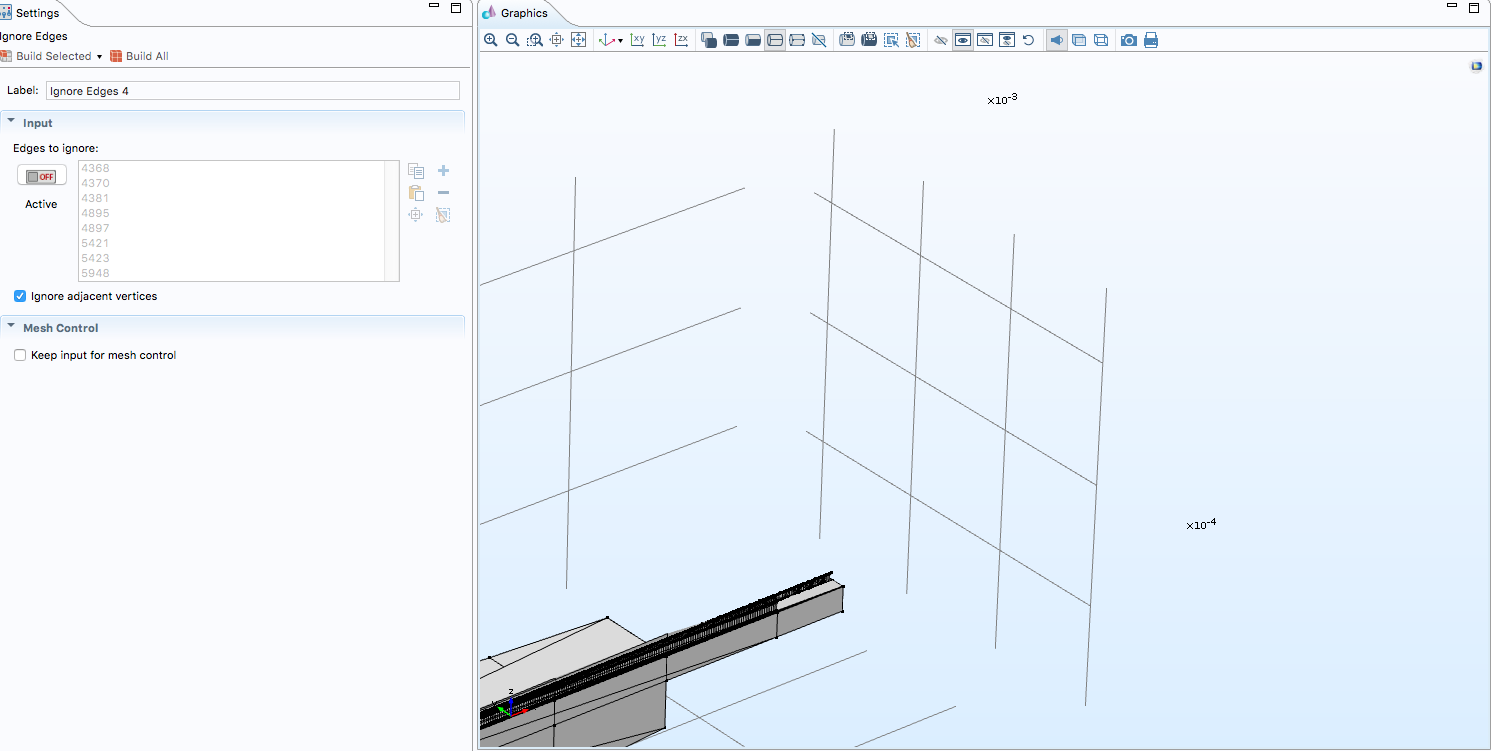Image resolution: width=1491 pixels, height=751 pixels.
Task: Click the Zoom In magnifier icon
Action: [x=490, y=40]
